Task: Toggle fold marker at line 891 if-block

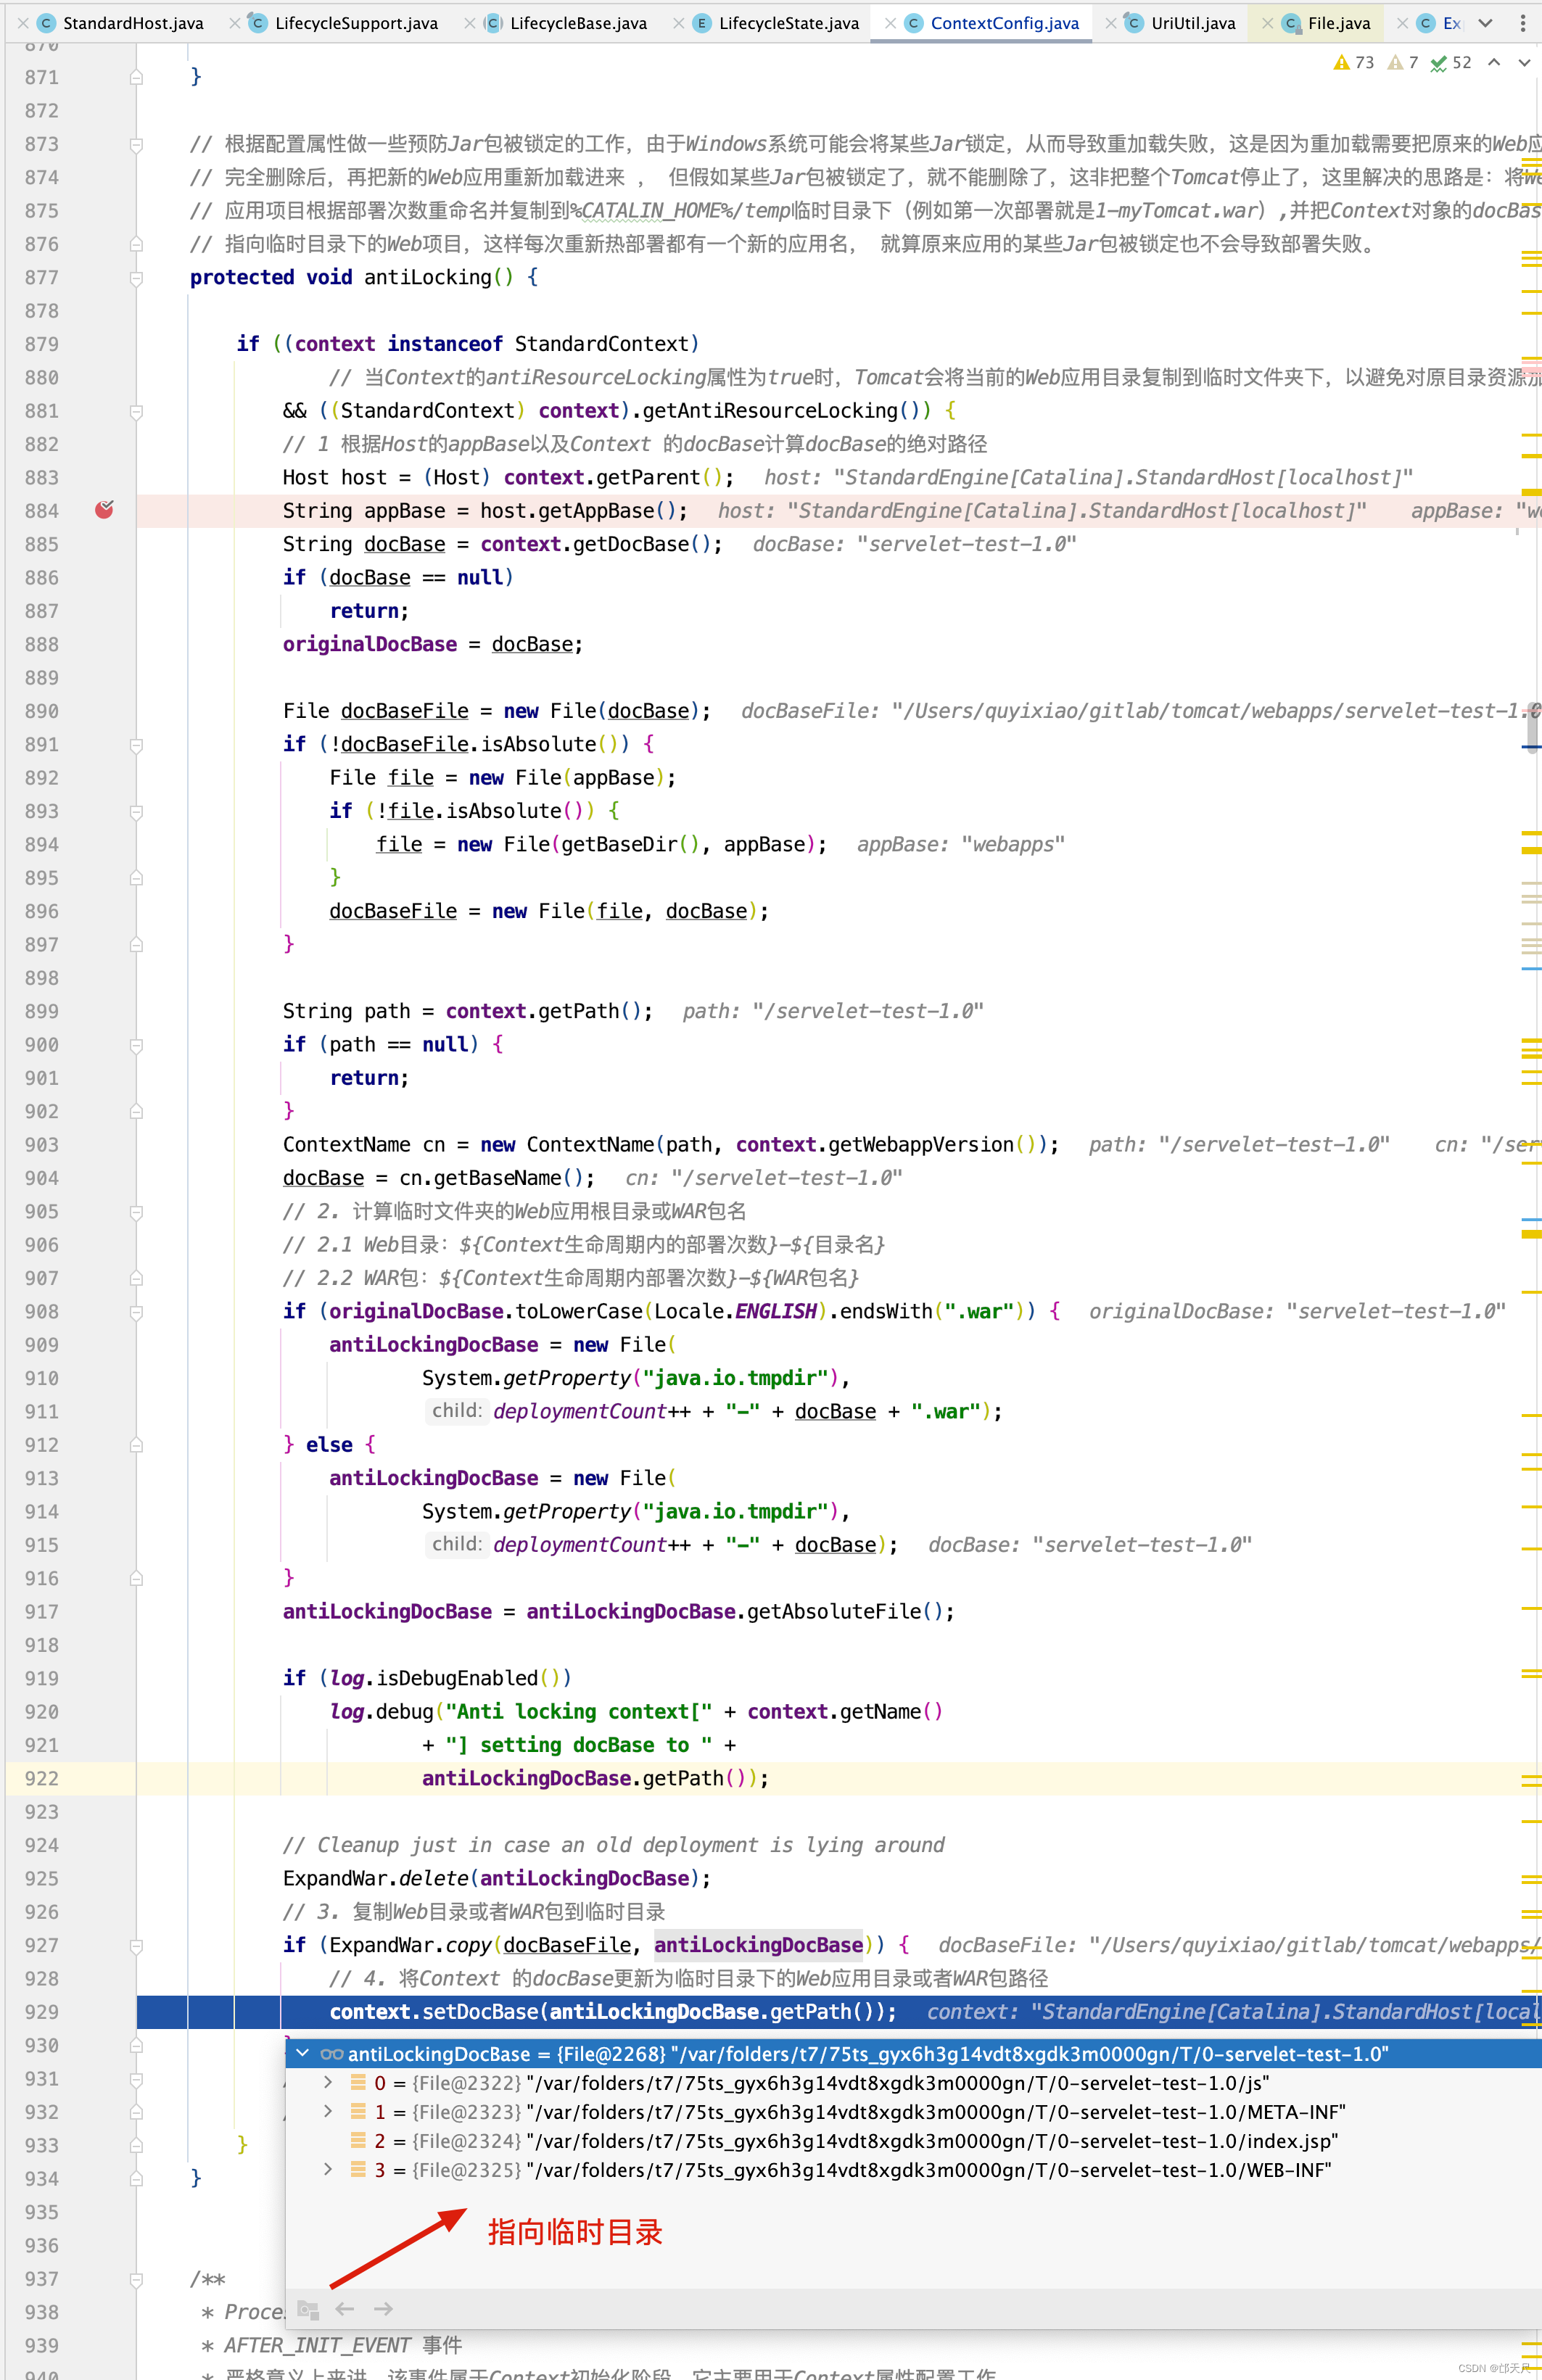Action: click(x=136, y=745)
